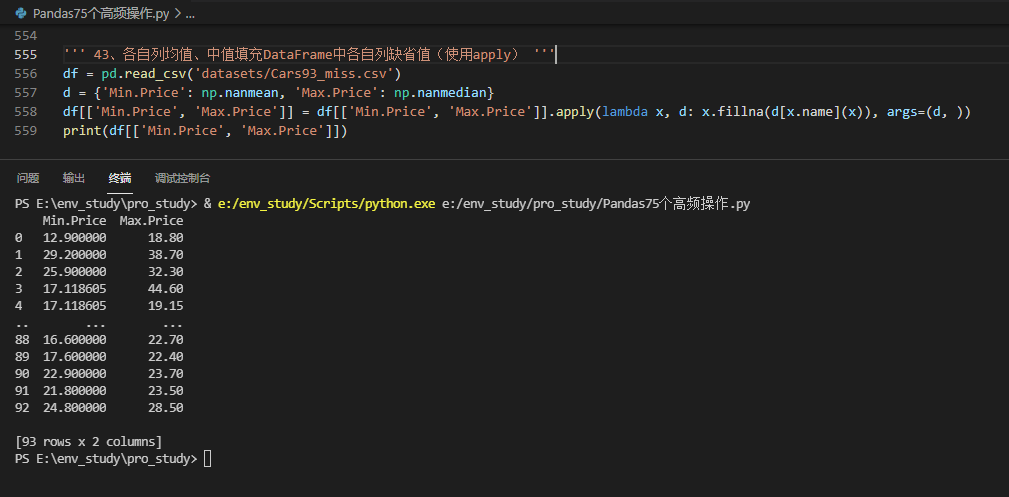Select the 终端 panel tab
Screen dimensions: 1009x497
tap(120, 178)
